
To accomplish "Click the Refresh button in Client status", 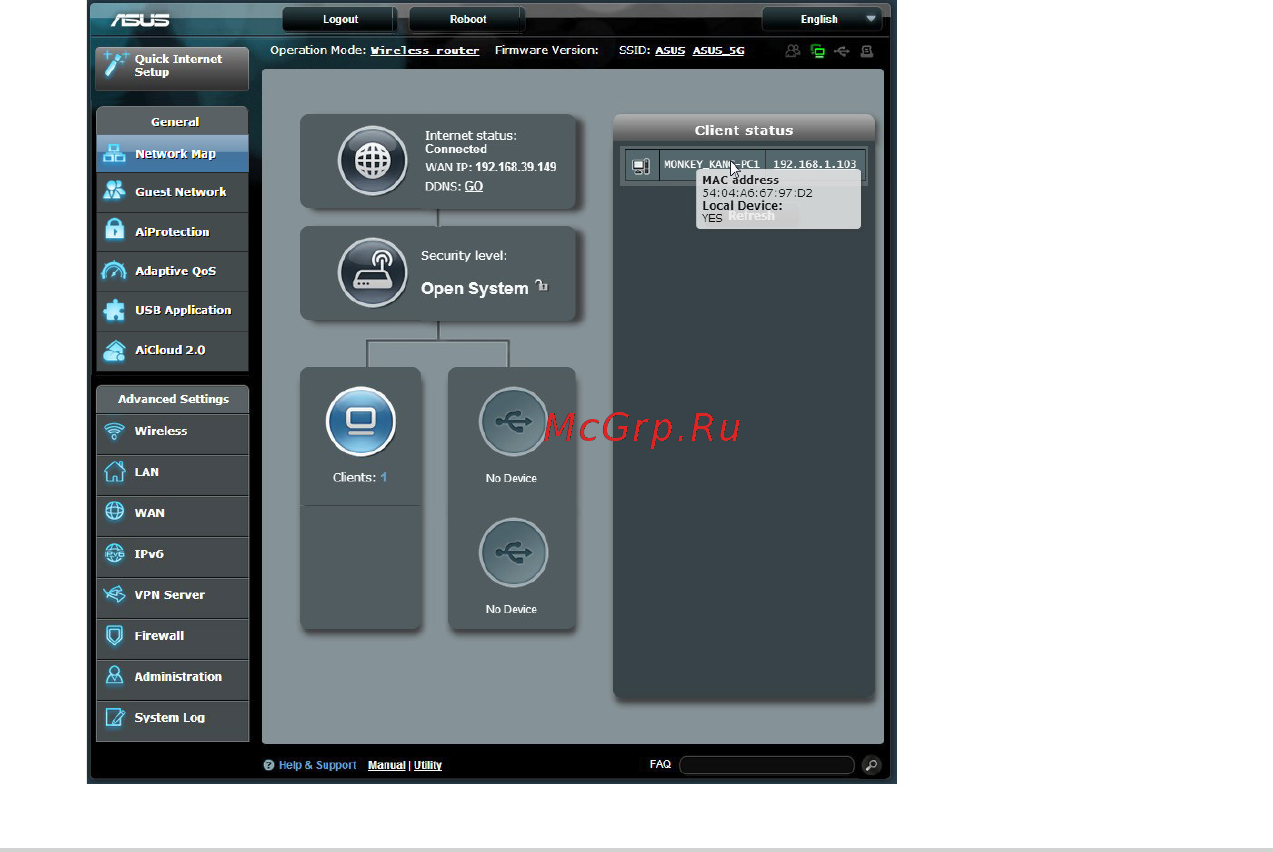I will [750, 216].
